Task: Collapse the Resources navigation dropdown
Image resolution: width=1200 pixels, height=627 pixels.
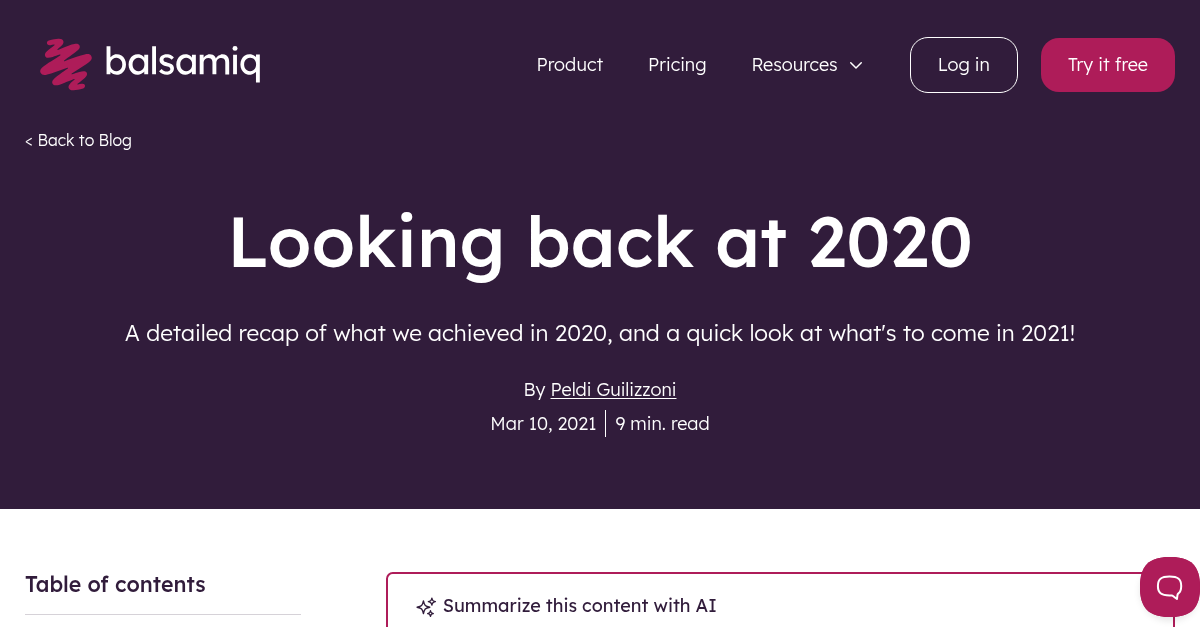Action: (x=855, y=65)
